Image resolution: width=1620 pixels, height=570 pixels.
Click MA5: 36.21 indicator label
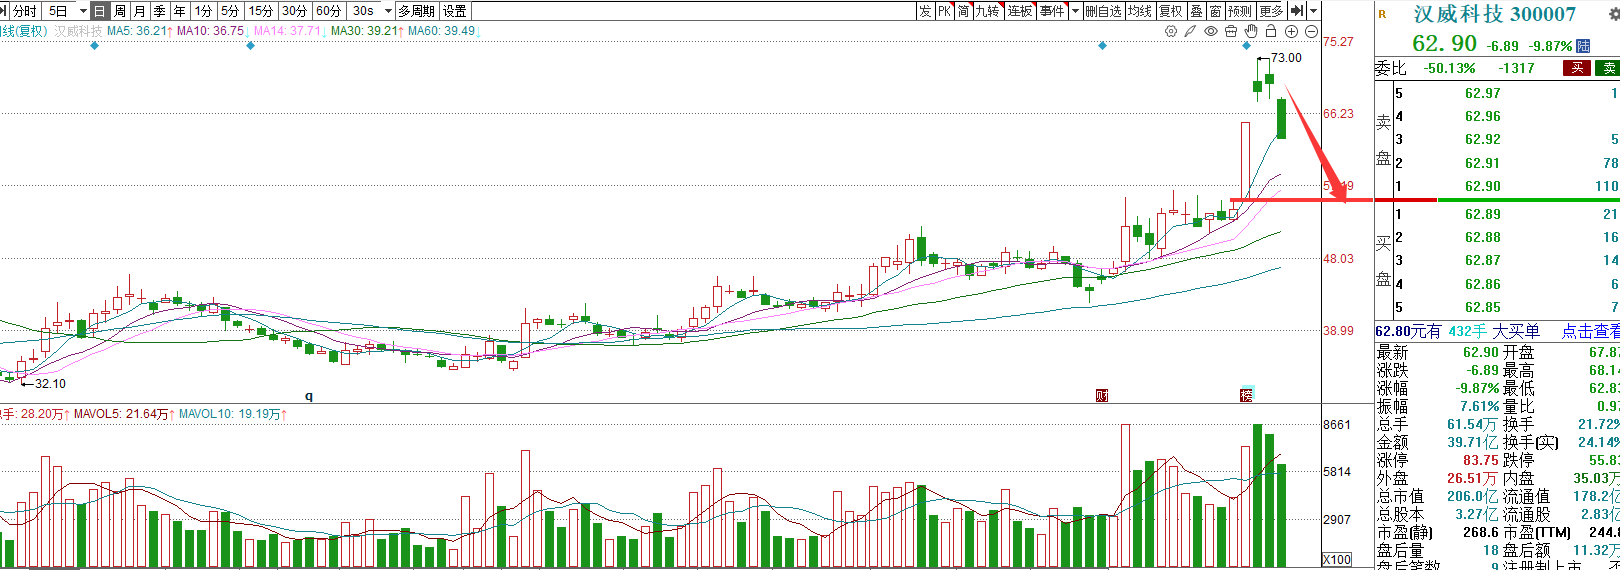point(139,31)
